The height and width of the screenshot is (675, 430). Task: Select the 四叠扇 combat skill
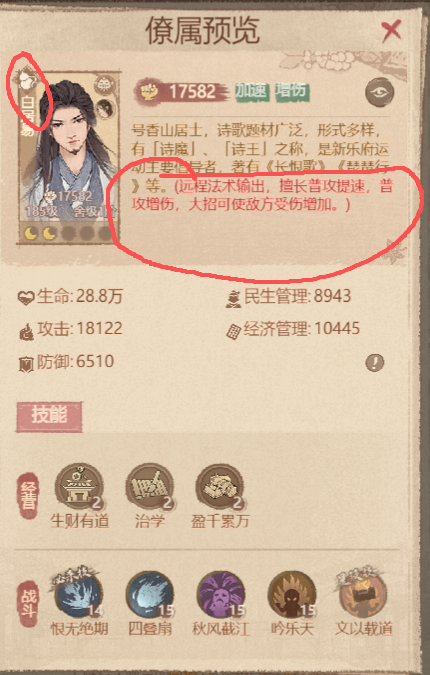point(150,595)
